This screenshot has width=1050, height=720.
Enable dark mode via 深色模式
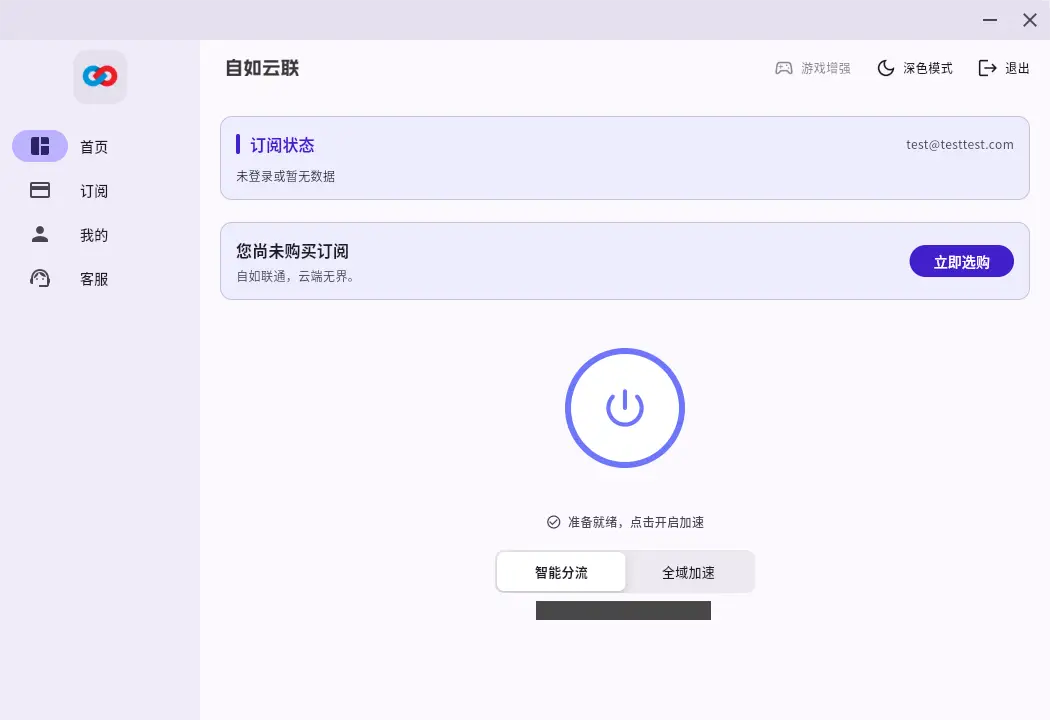[x=915, y=68]
